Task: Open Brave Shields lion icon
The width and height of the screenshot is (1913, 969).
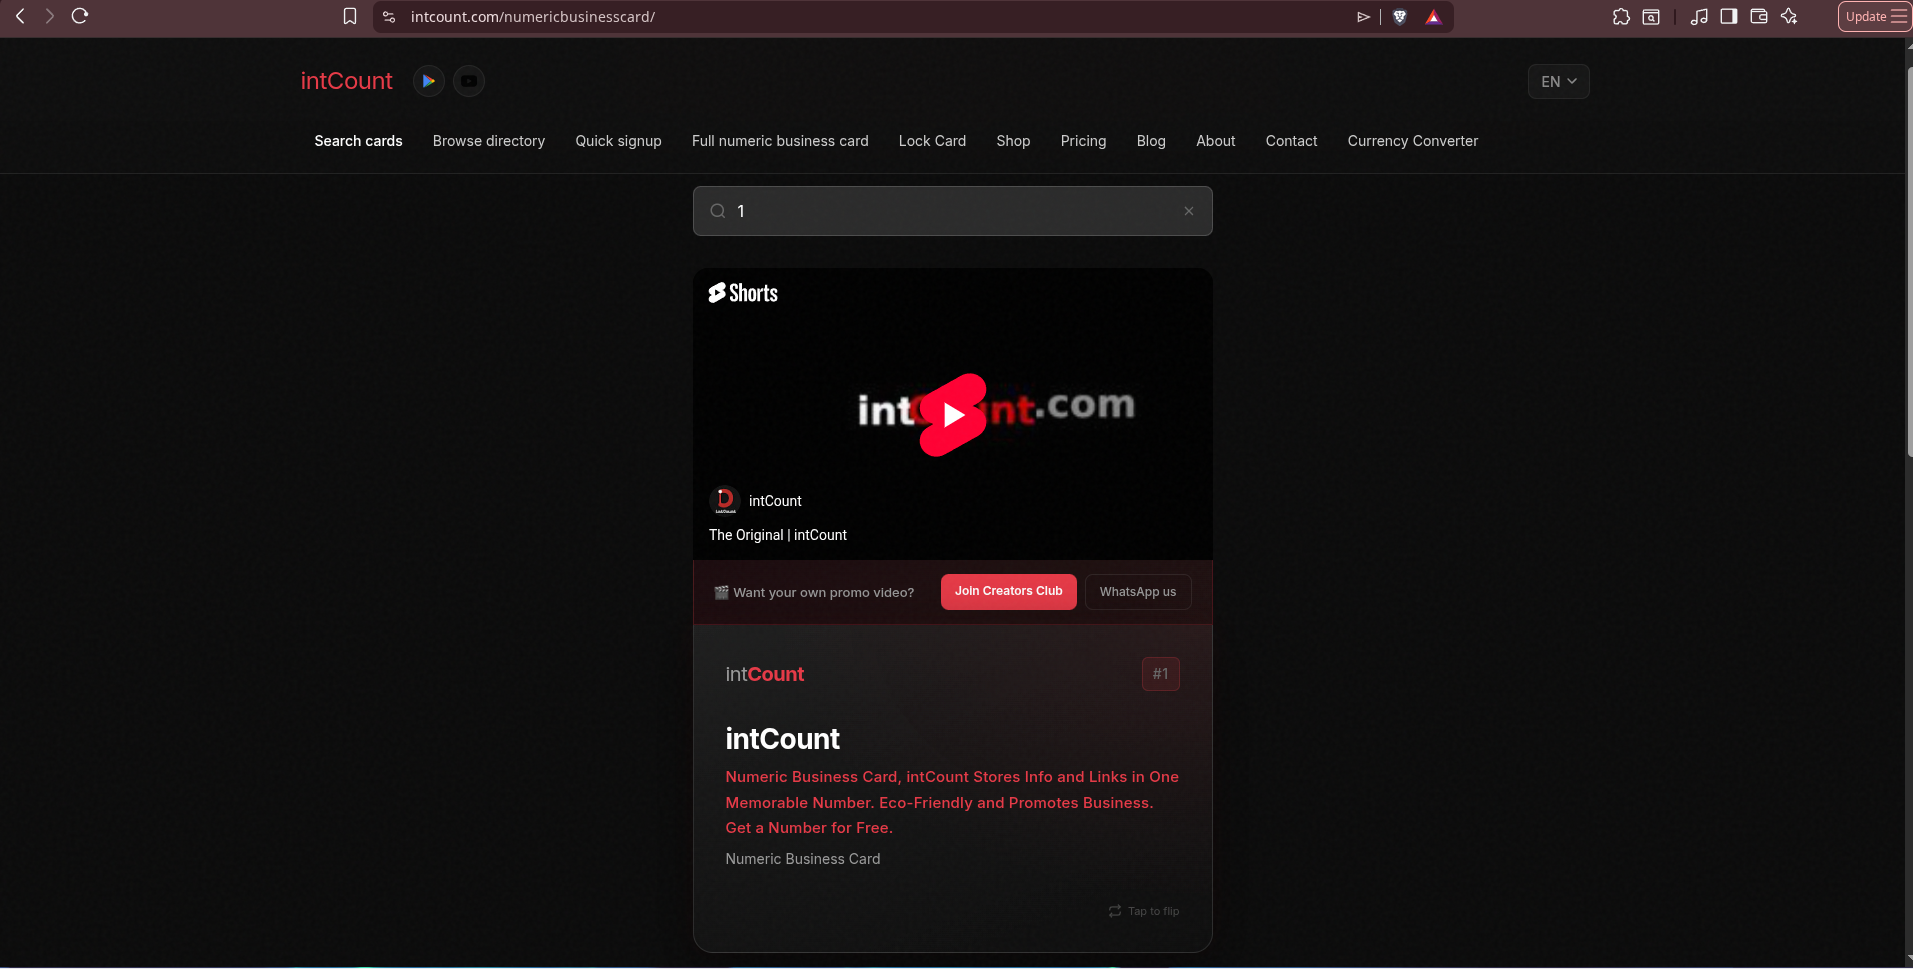Action: [x=1400, y=17]
